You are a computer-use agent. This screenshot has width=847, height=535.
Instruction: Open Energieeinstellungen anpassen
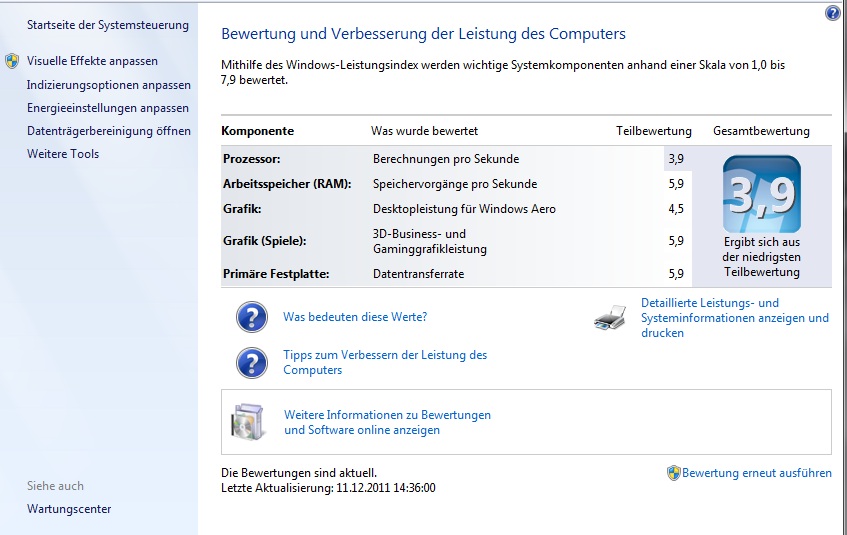tap(108, 108)
